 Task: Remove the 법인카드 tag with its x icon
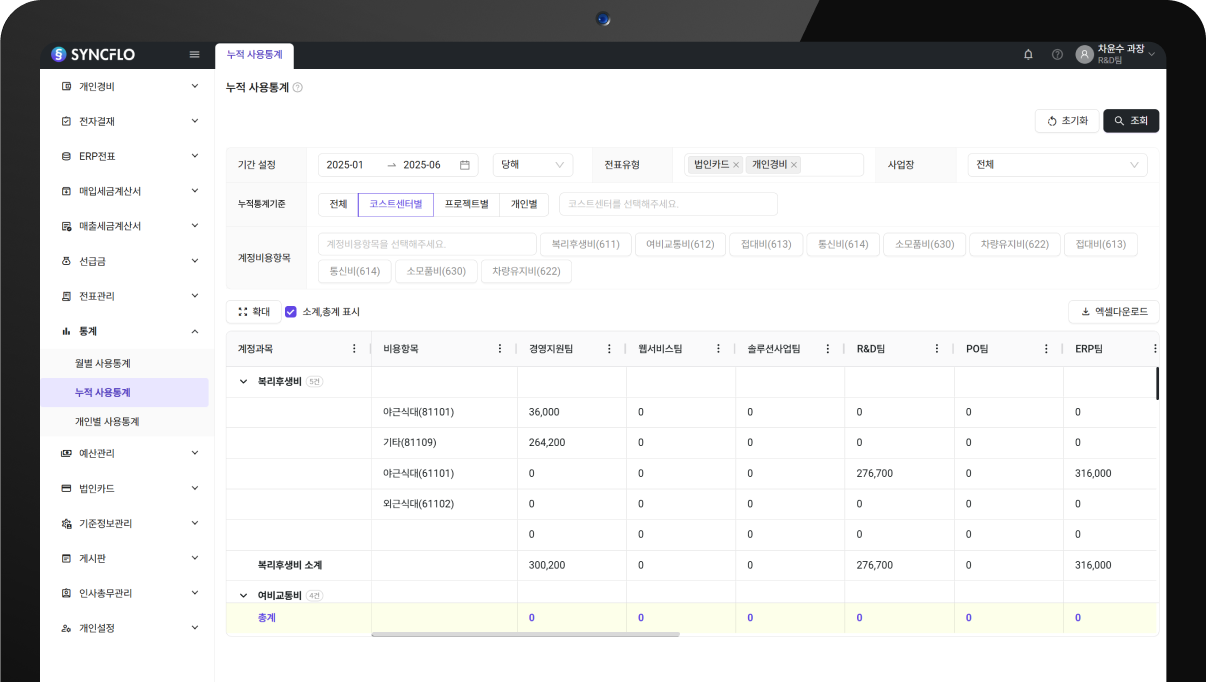pyautogui.click(x=736, y=165)
